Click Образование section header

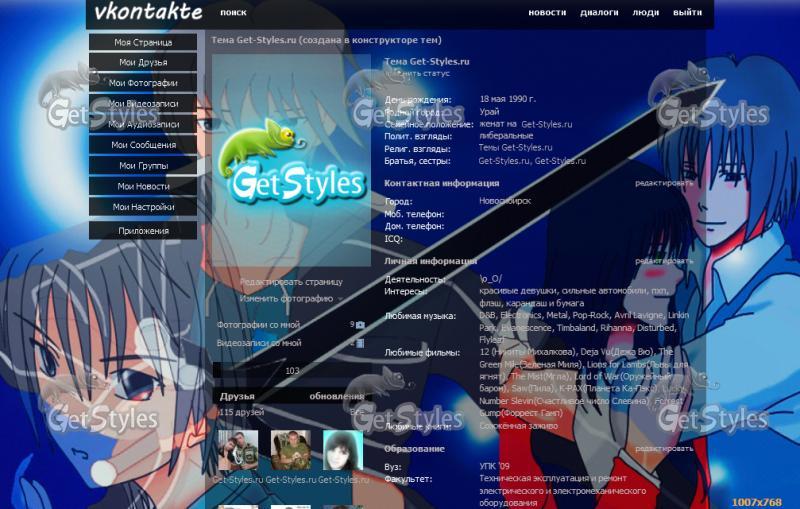pyautogui.click(x=414, y=449)
